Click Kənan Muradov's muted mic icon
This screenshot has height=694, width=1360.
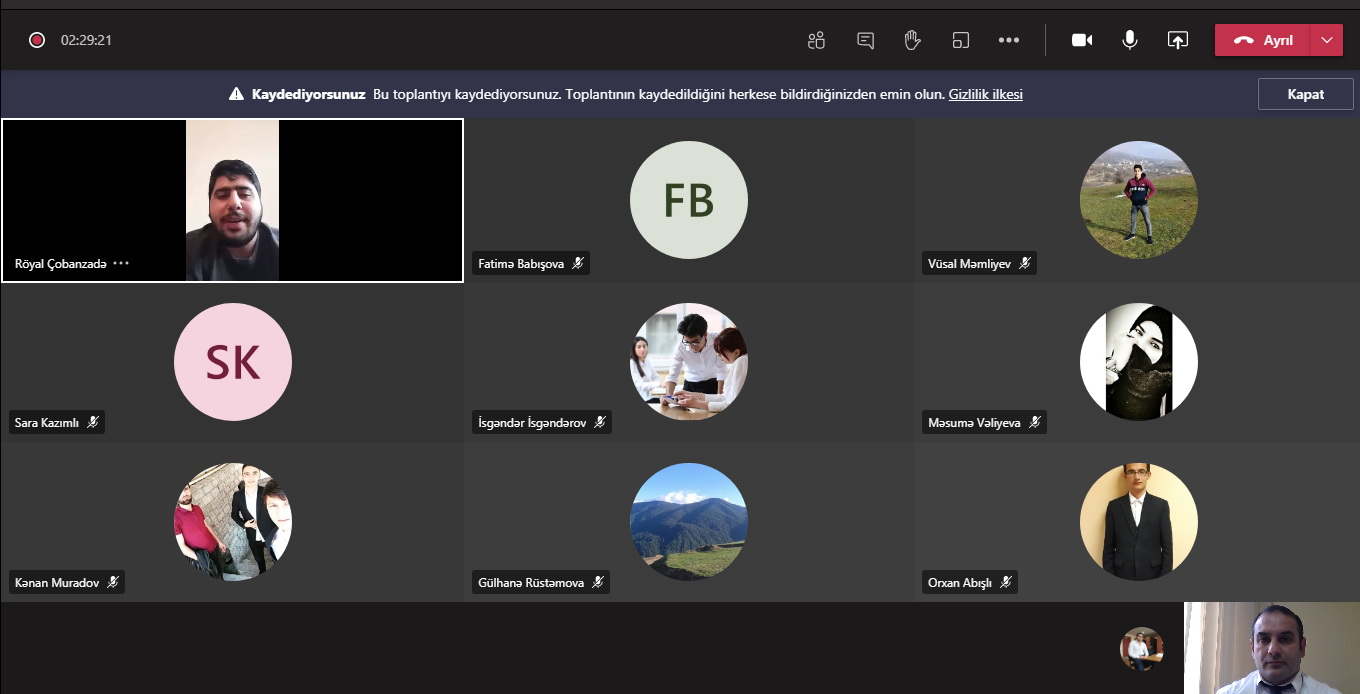(x=113, y=581)
